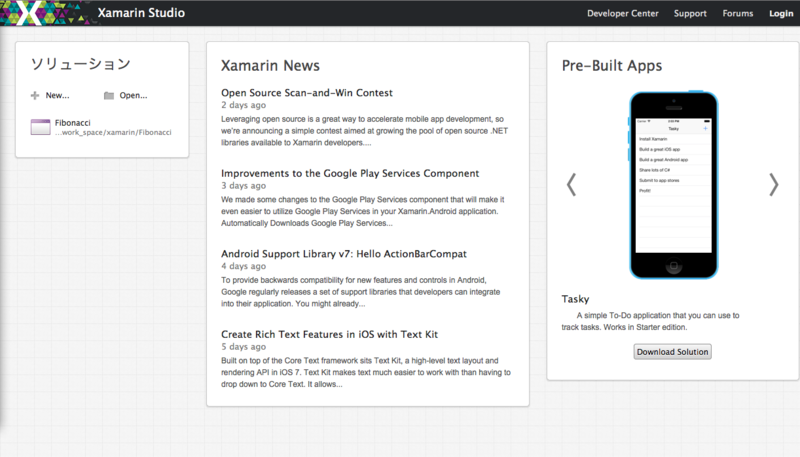Click the Scan-and-Win Contest summary paragraph
This screenshot has height=457, width=800.
click(x=364, y=131)
